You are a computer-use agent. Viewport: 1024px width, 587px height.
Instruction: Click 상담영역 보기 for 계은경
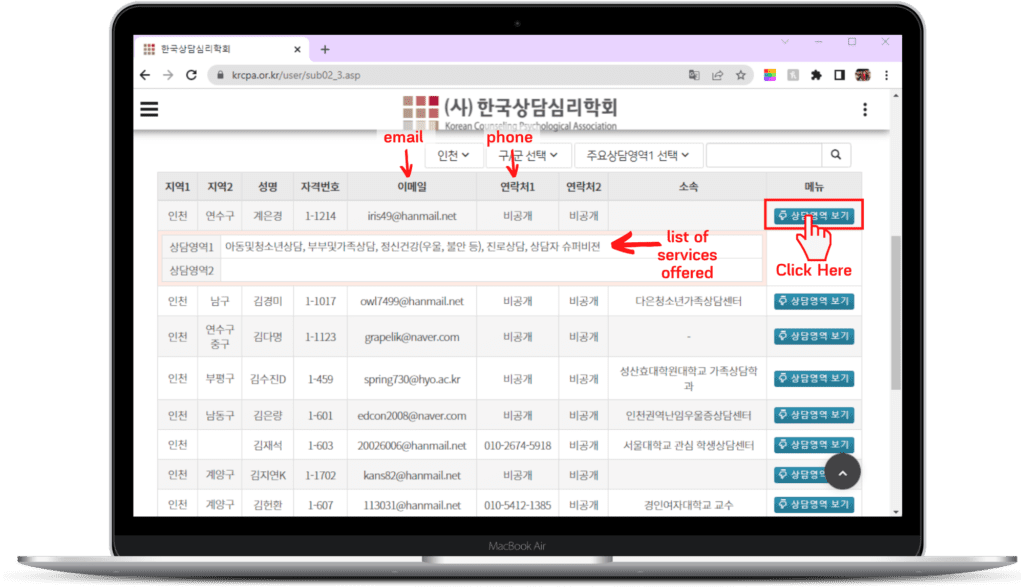[x=814, y=215]
